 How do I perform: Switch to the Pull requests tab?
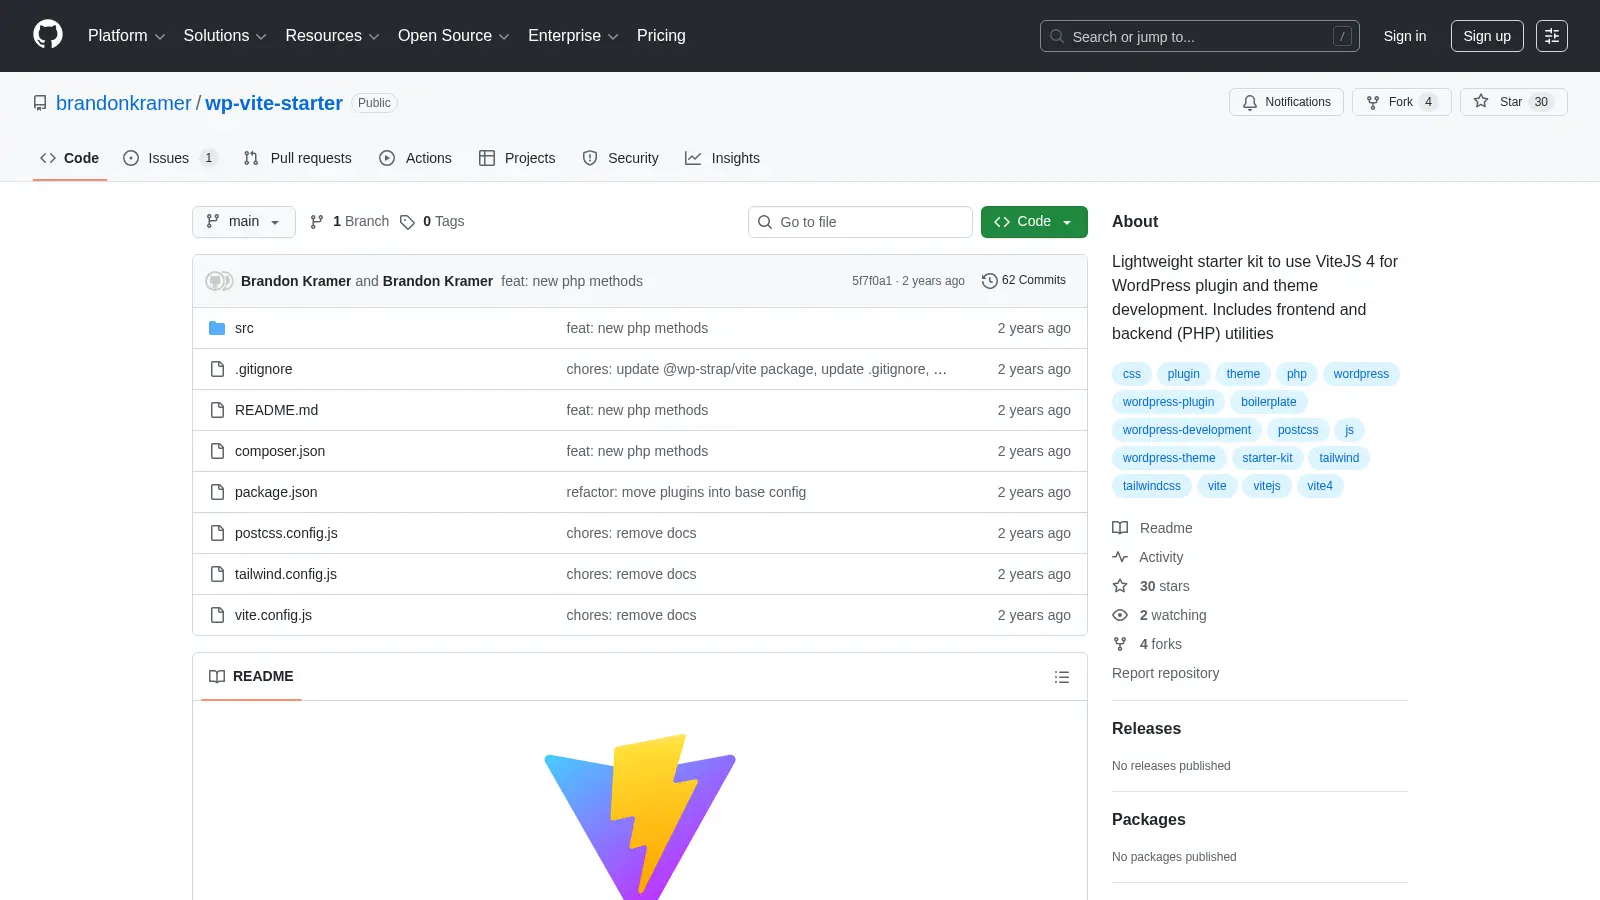tap(298, 158)
